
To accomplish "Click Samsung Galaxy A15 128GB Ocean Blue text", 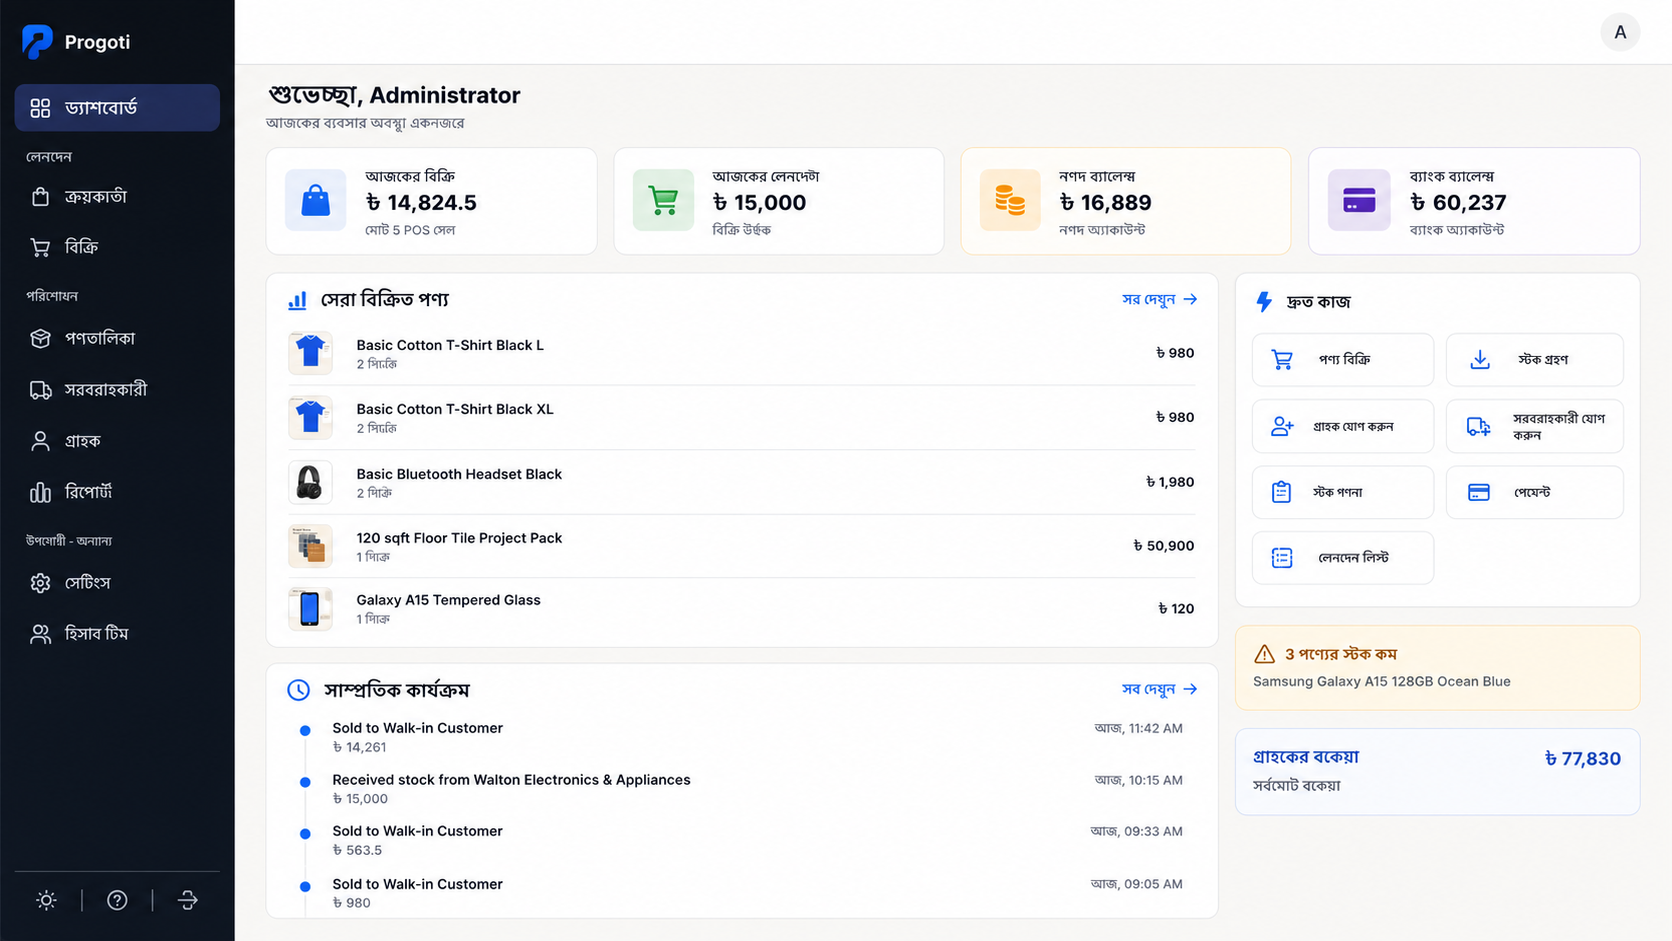I will (1382, 681).
